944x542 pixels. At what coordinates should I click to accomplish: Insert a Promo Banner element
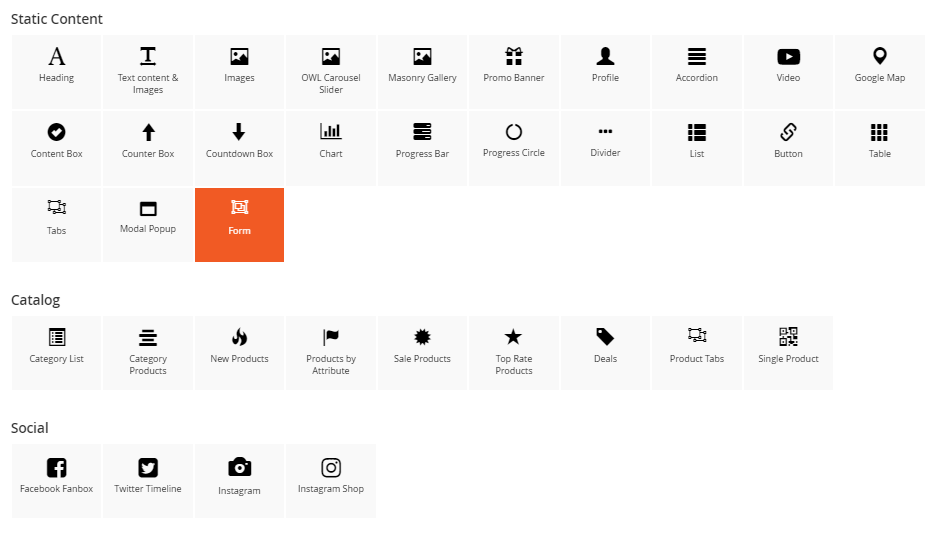[x=514, y=71]
